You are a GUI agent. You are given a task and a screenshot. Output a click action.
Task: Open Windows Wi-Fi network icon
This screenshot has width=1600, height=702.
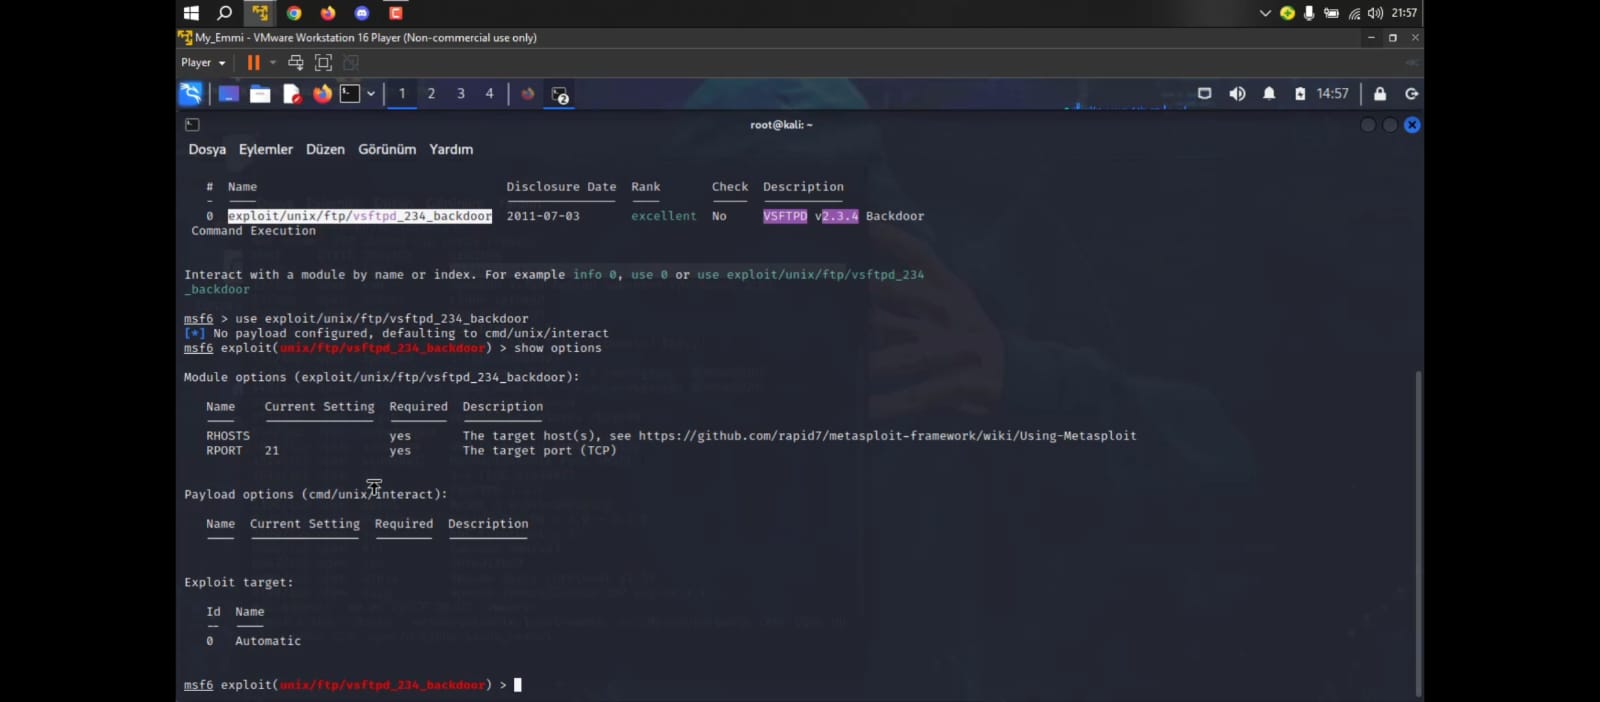pos(1354,13)
